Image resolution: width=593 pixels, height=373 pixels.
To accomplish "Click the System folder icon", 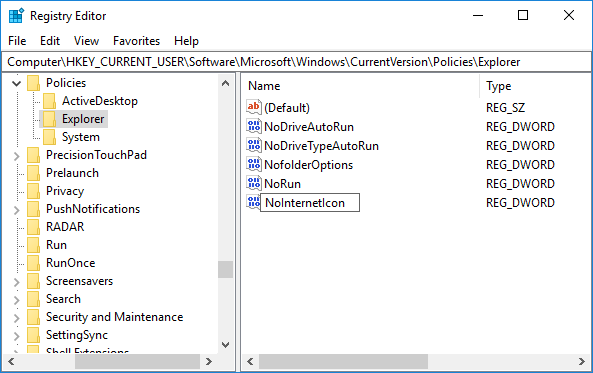I will [49, 137].
